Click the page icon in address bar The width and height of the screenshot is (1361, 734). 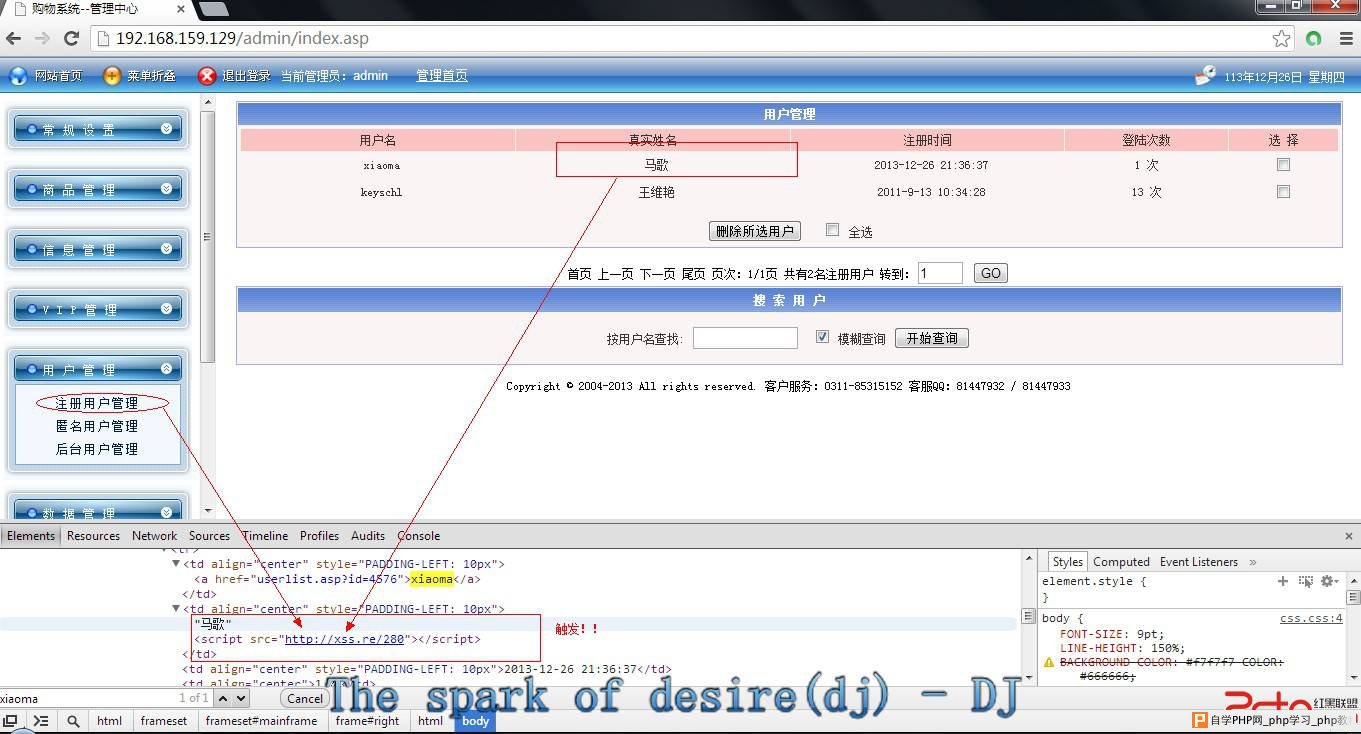coord(103,39)
